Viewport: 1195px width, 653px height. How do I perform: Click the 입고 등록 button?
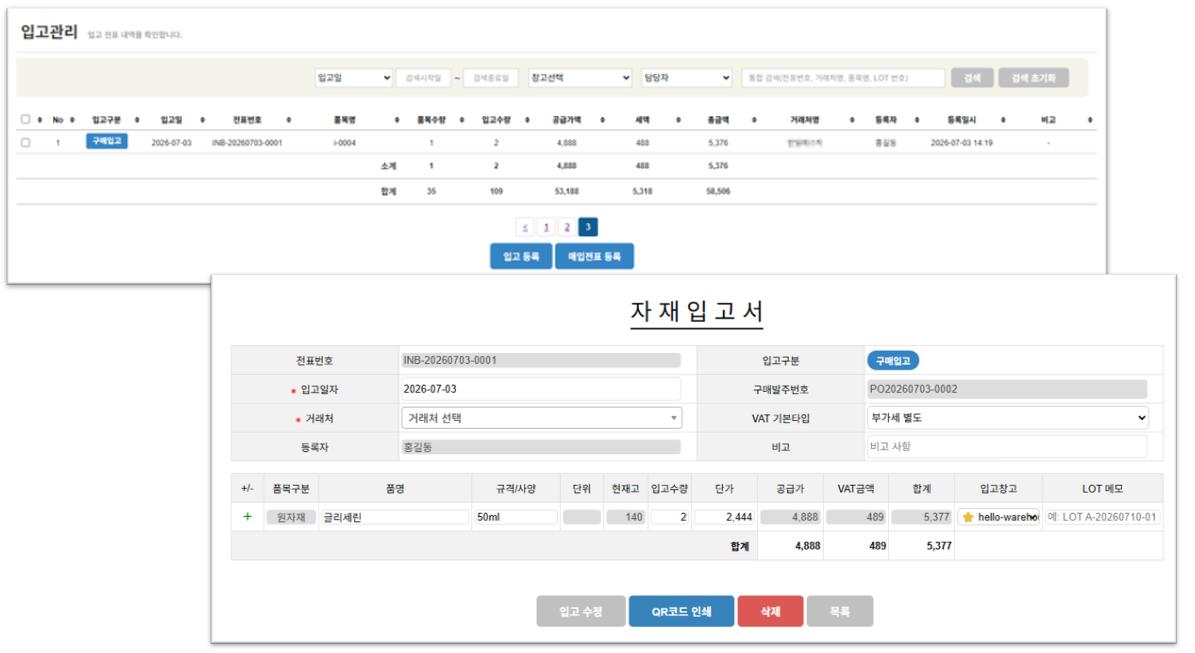521,256
